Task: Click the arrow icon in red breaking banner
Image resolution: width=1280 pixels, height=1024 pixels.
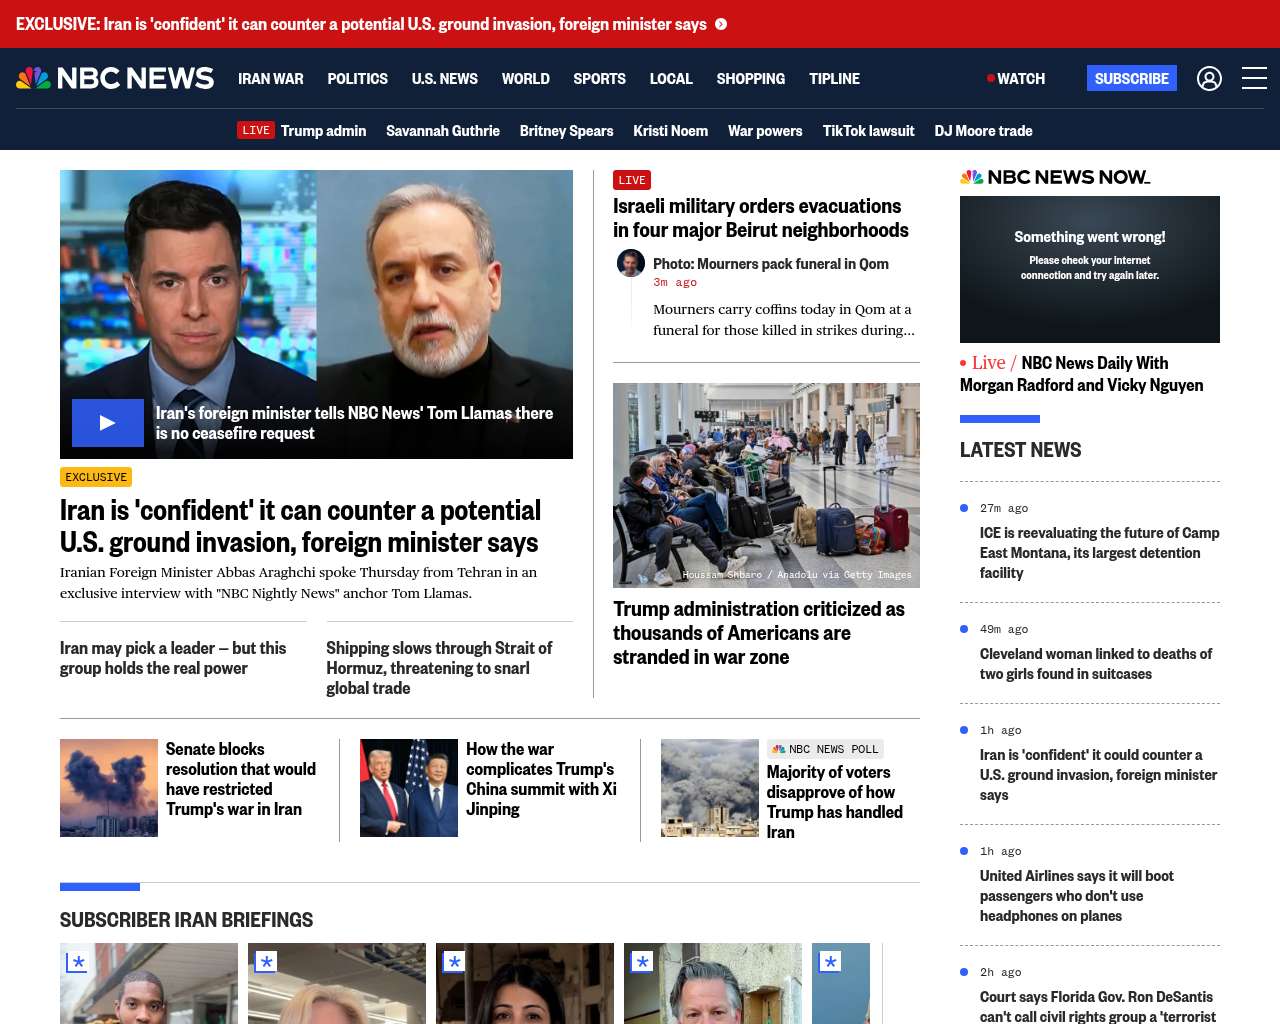Action: tap(721, 24)
